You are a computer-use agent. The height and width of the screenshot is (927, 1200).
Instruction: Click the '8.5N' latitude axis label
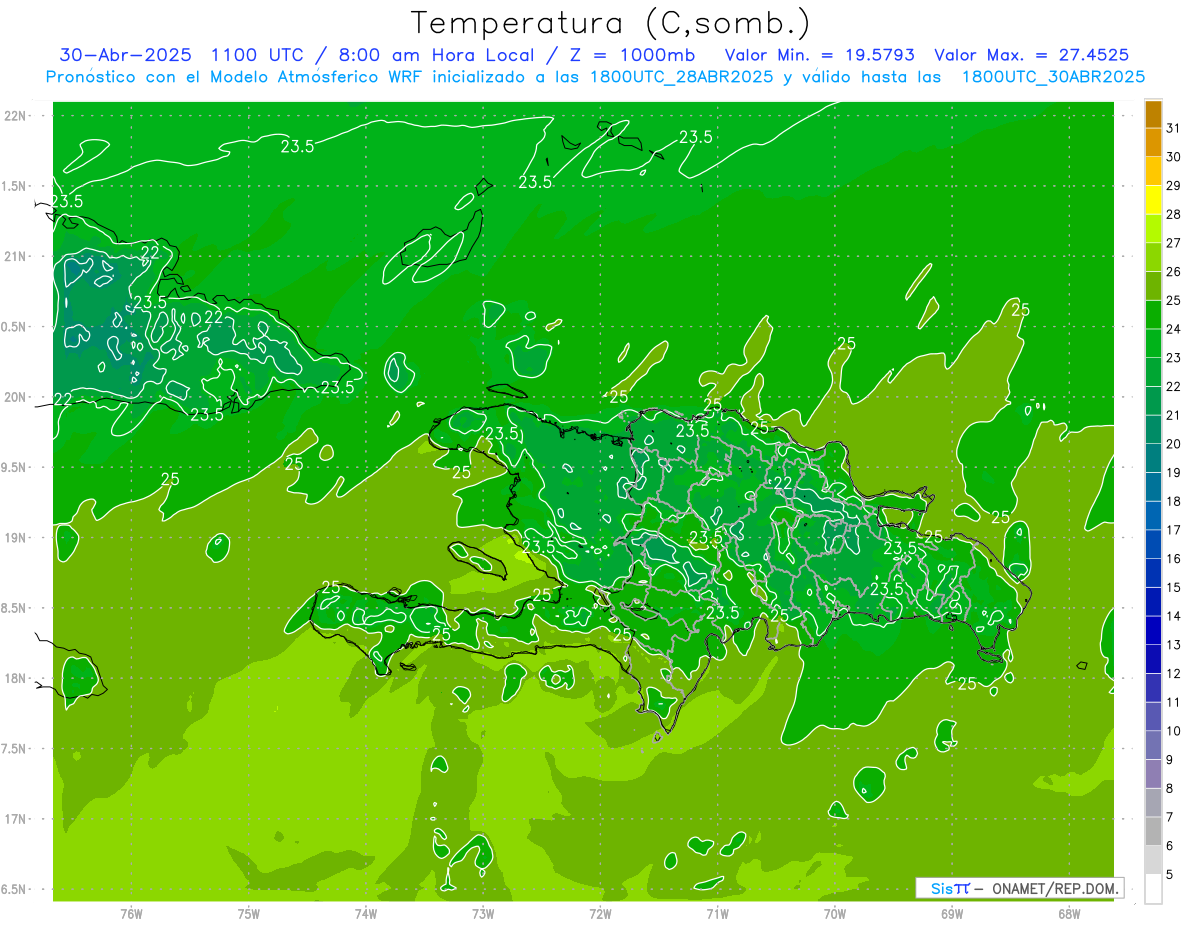coord(15,608)
